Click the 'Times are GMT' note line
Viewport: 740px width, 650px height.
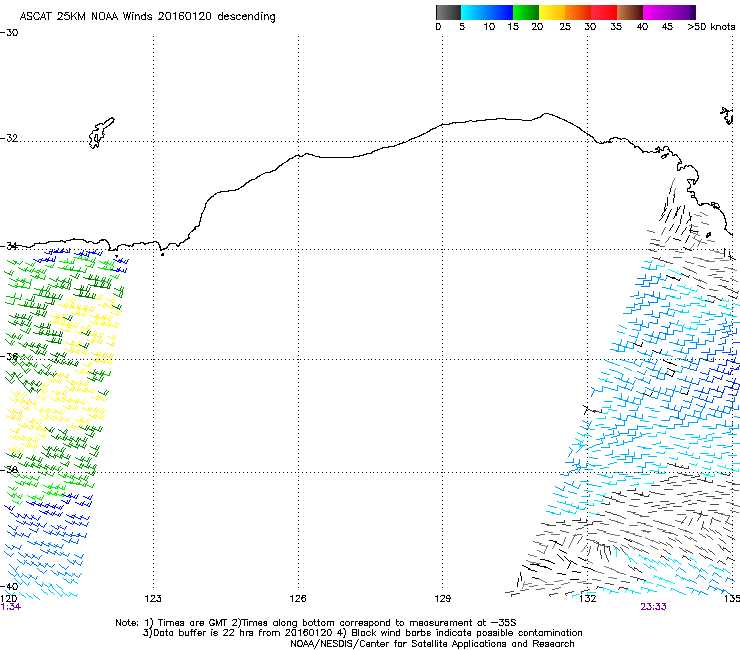(316, 623)
